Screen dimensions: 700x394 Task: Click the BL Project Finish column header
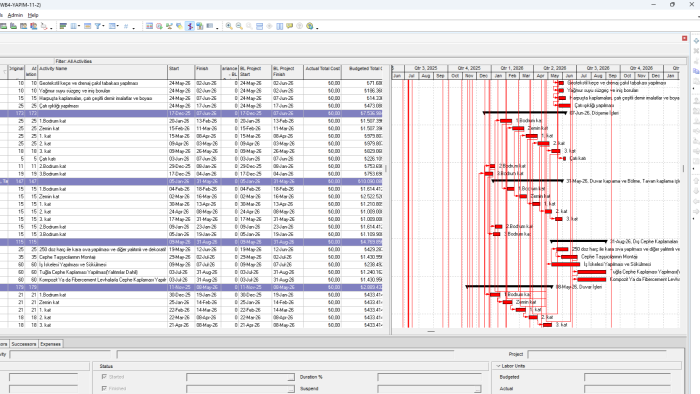click(x=288, y=72)
